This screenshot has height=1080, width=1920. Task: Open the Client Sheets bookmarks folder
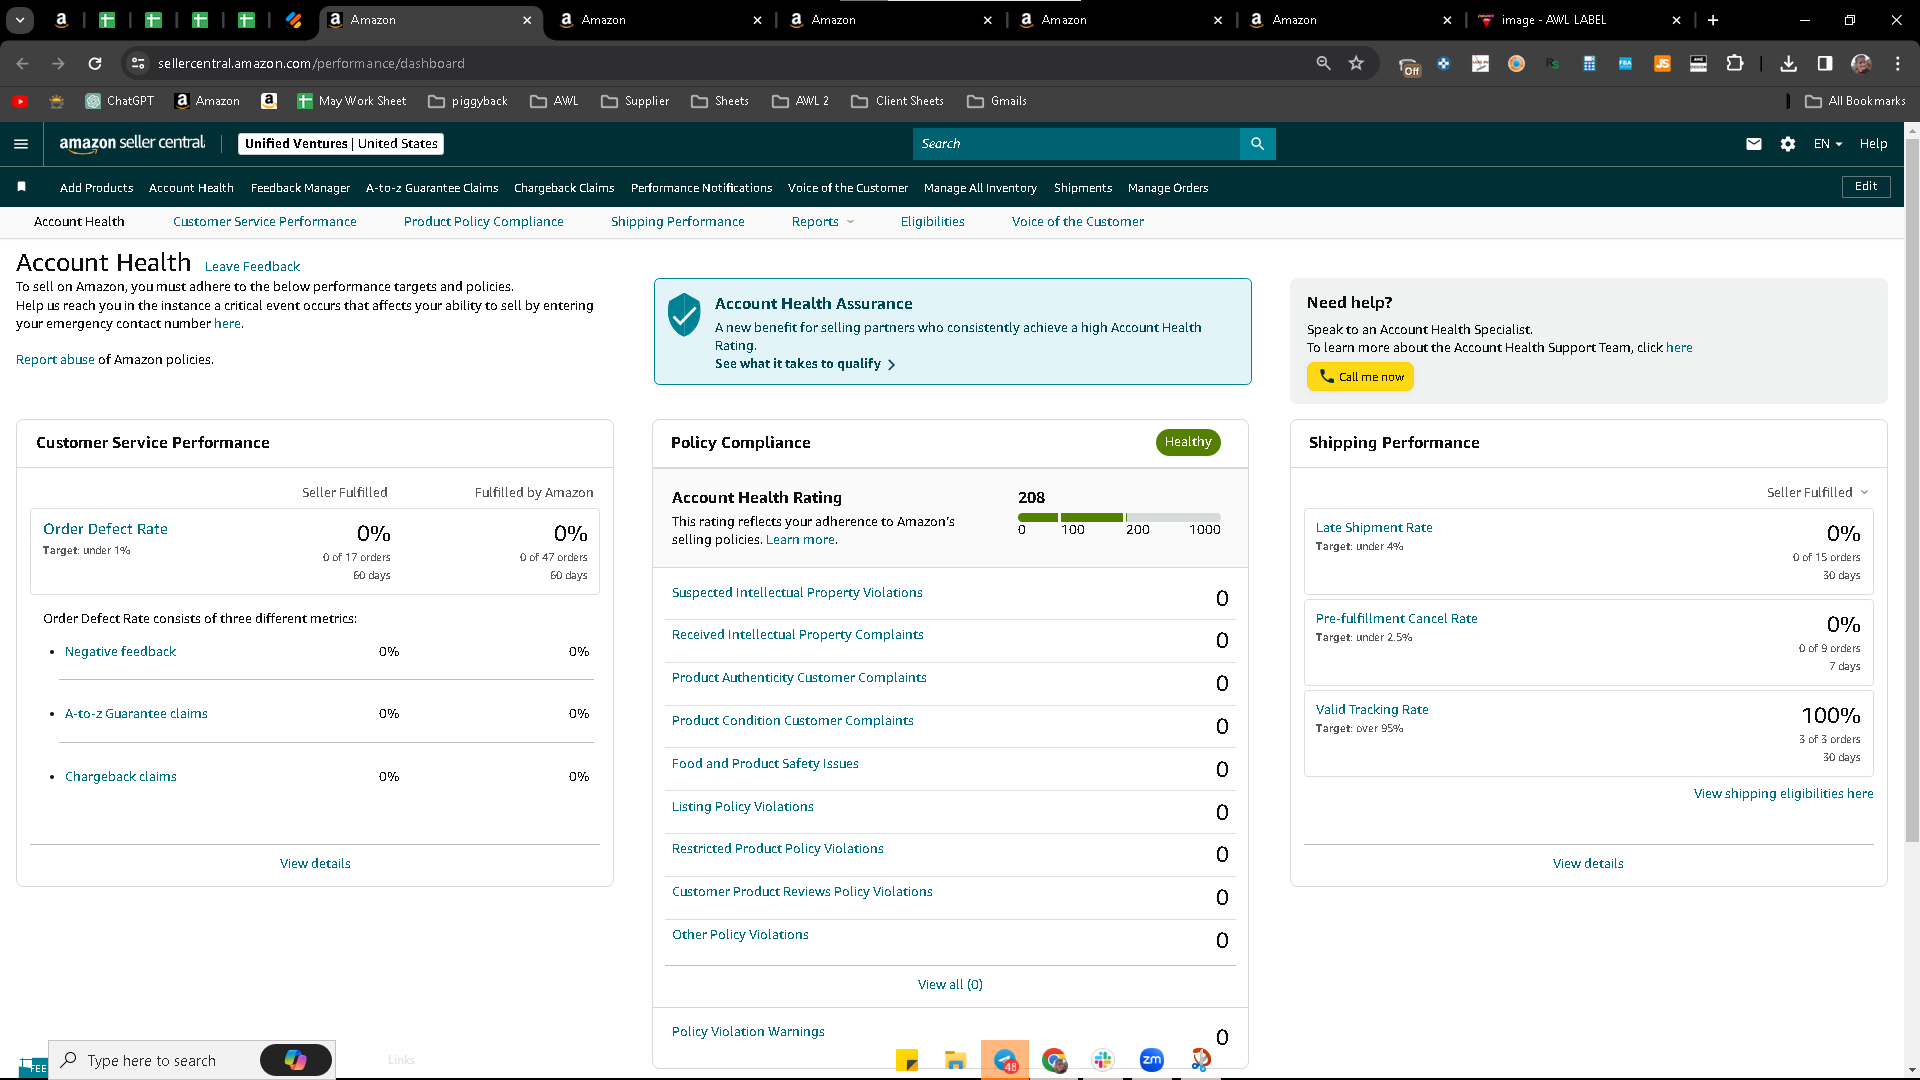pyautogui.click(x=897, y=101)
